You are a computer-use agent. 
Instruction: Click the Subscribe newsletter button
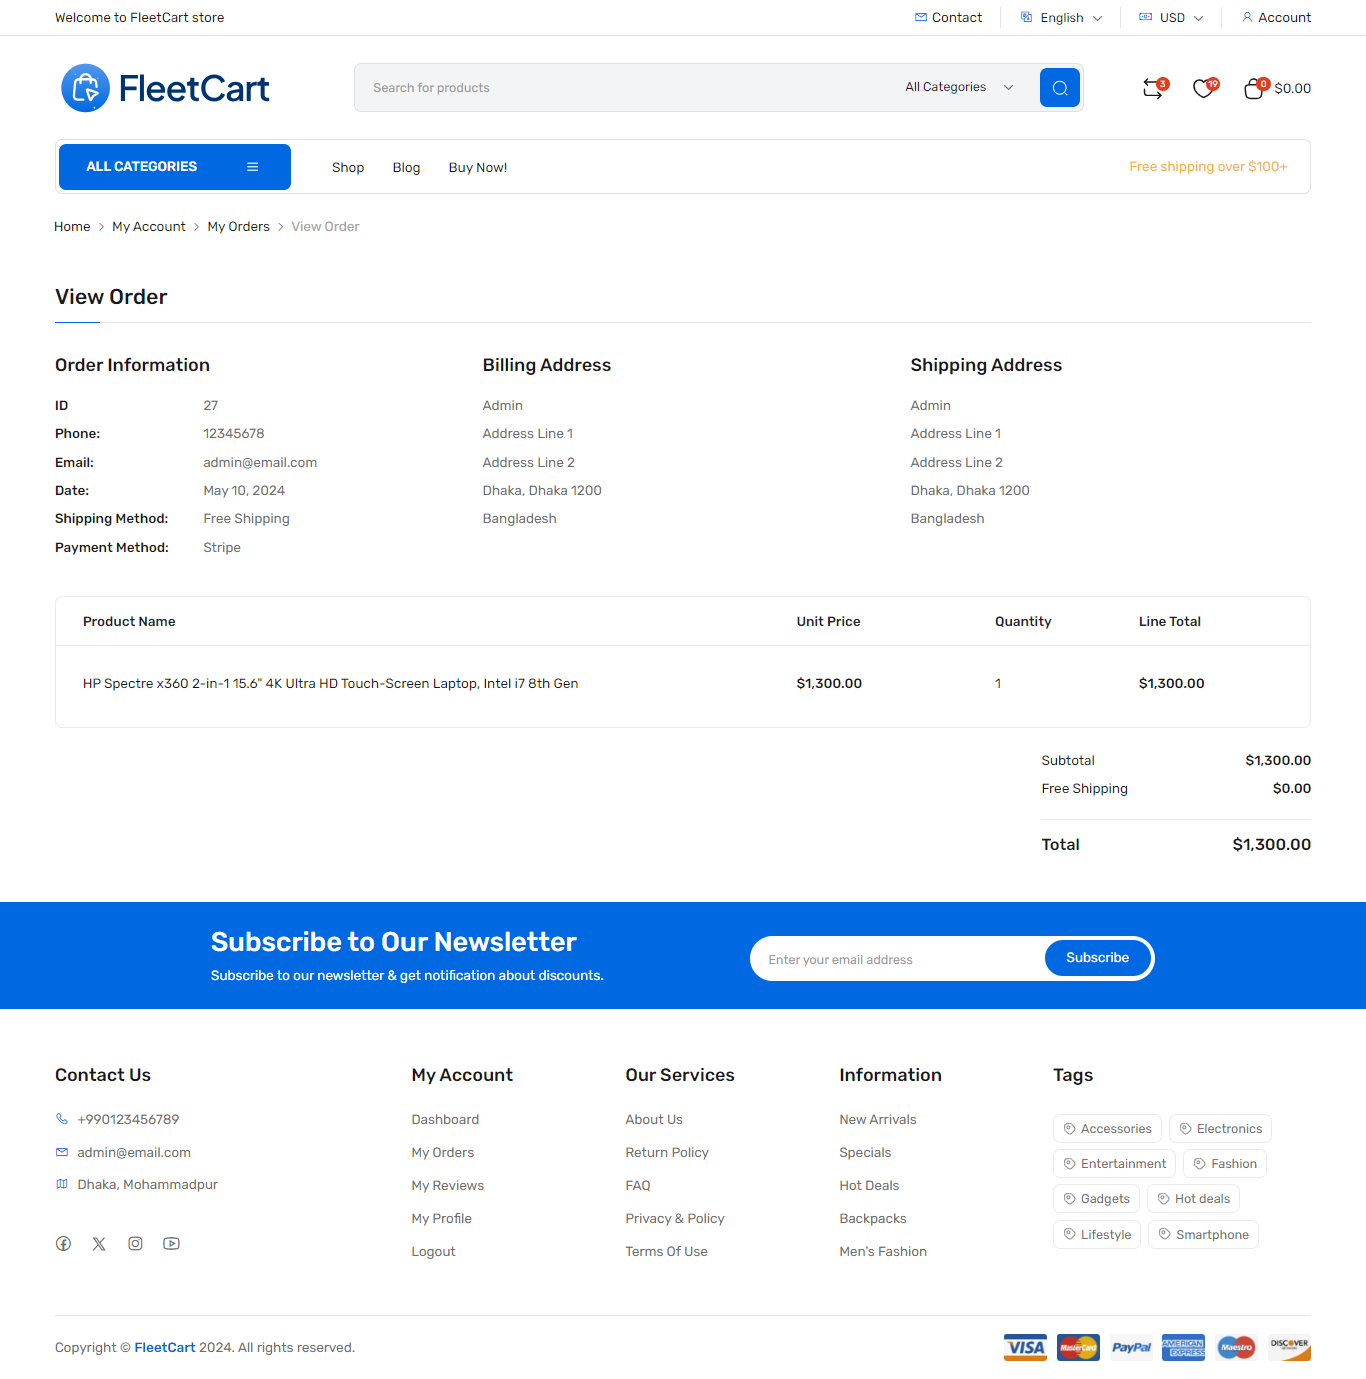point(1098,958)
